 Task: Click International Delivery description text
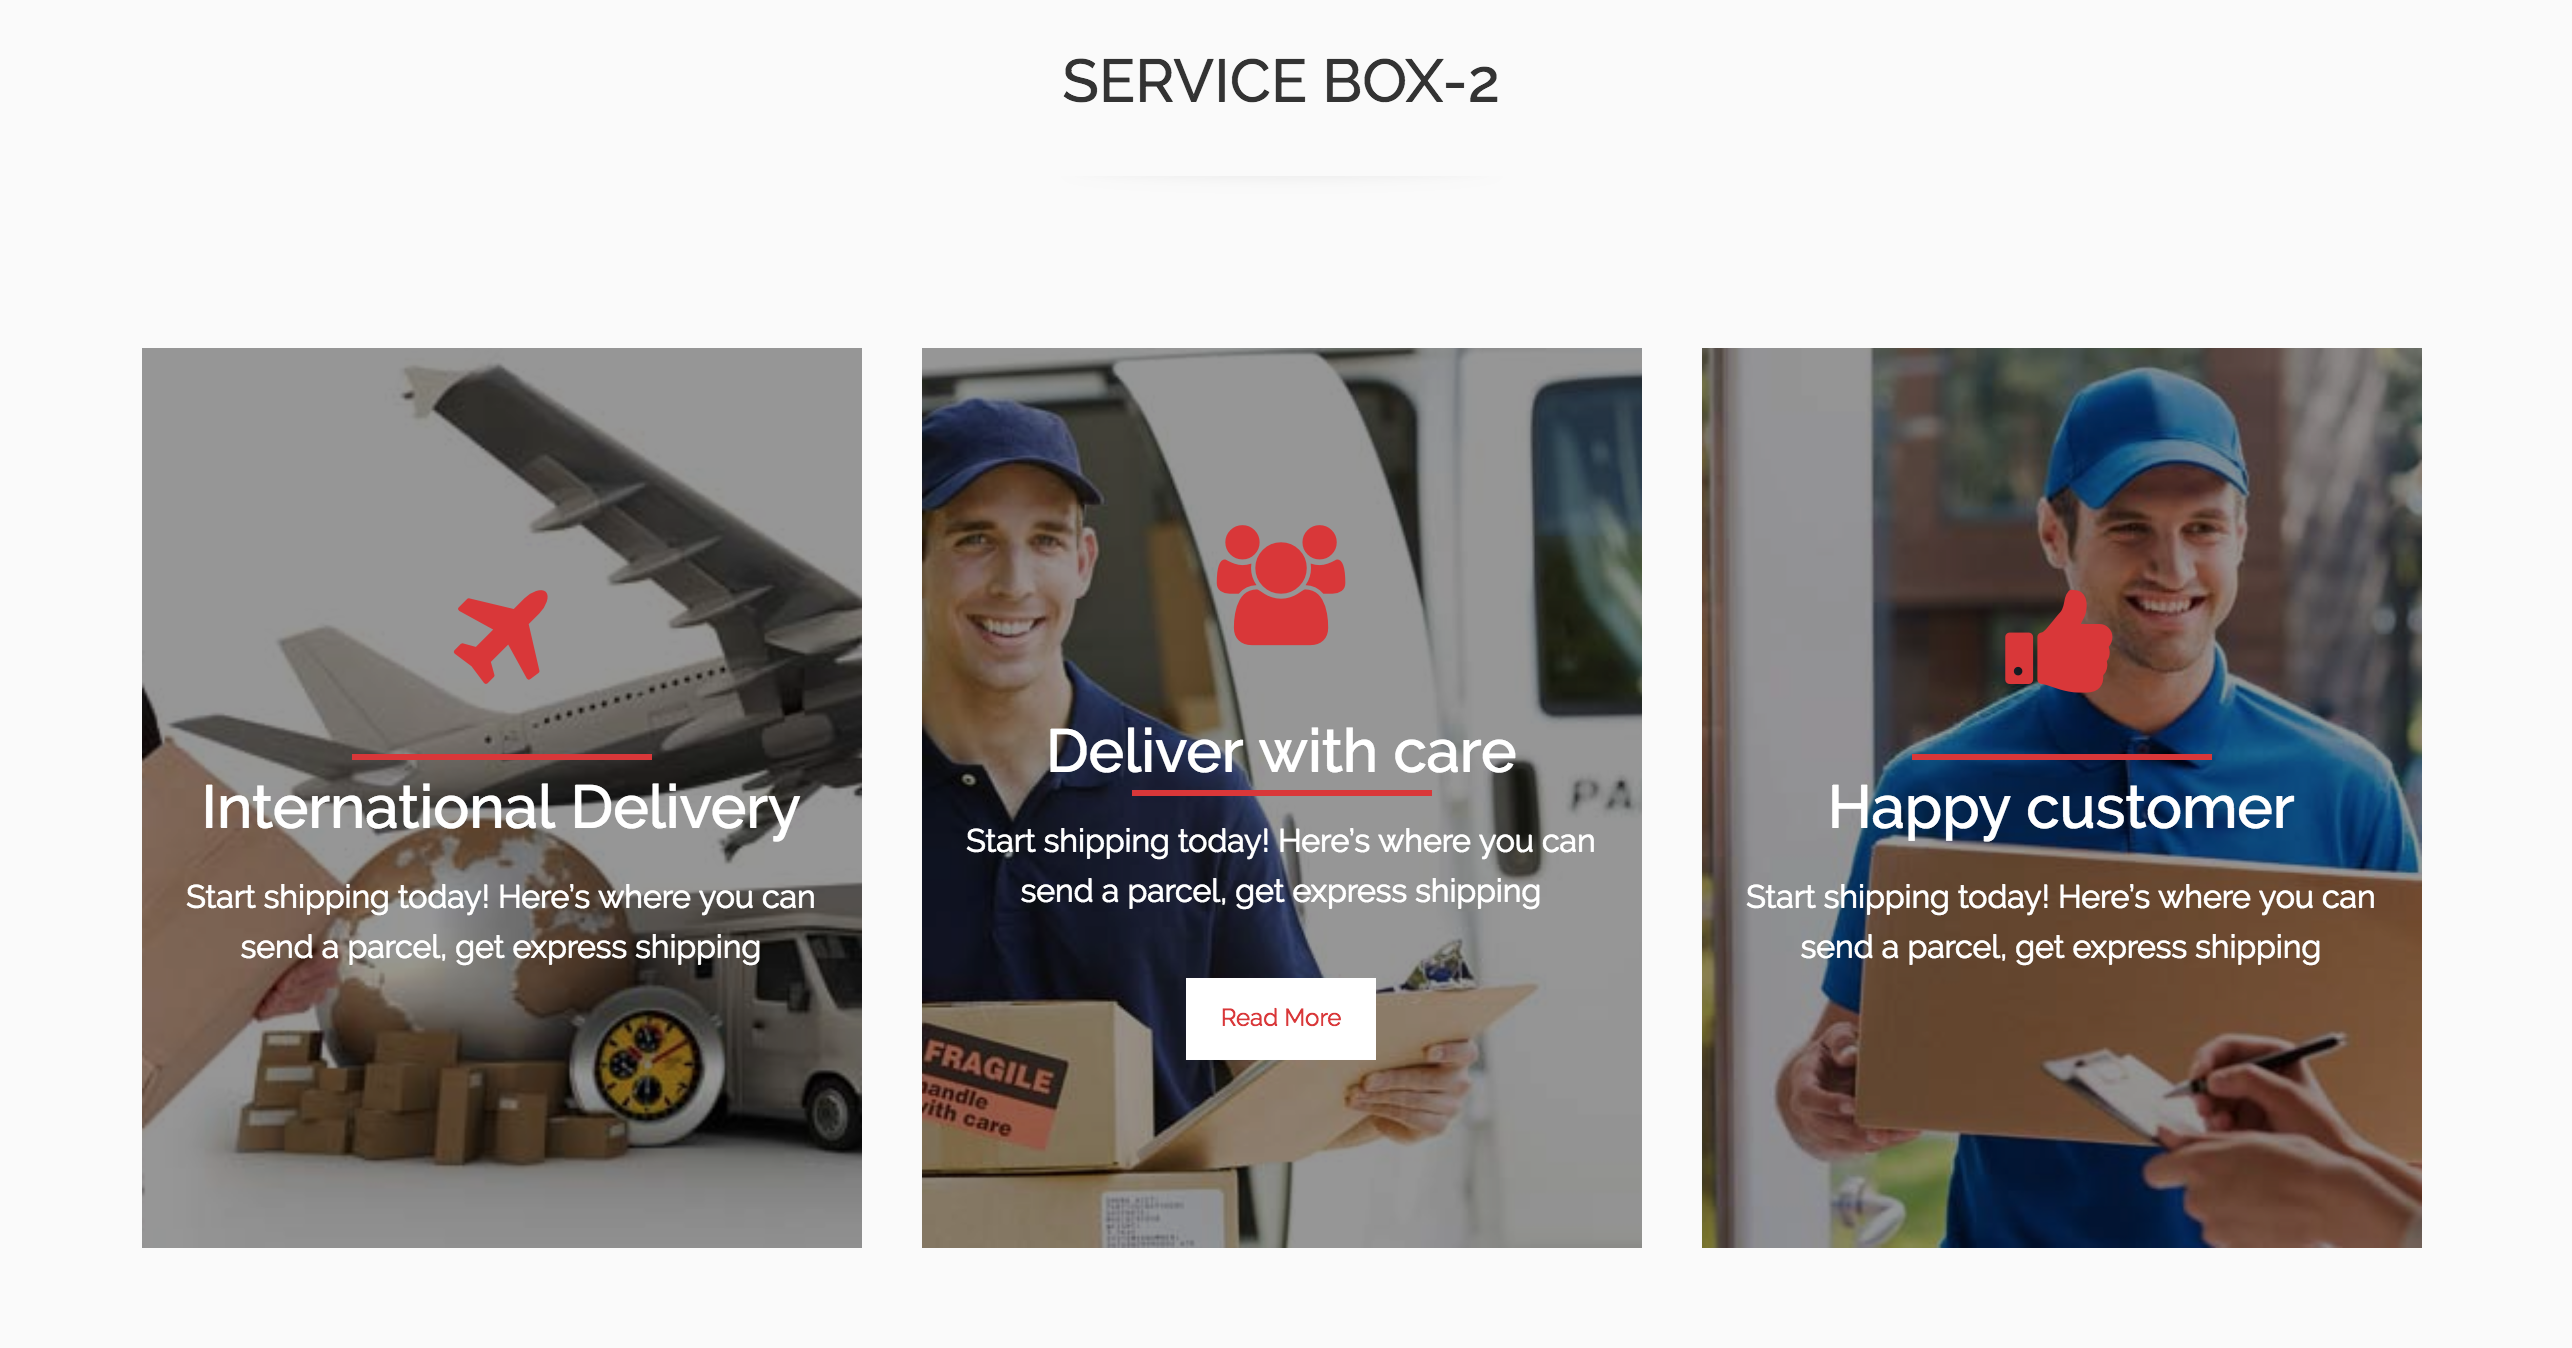(501, 922)
